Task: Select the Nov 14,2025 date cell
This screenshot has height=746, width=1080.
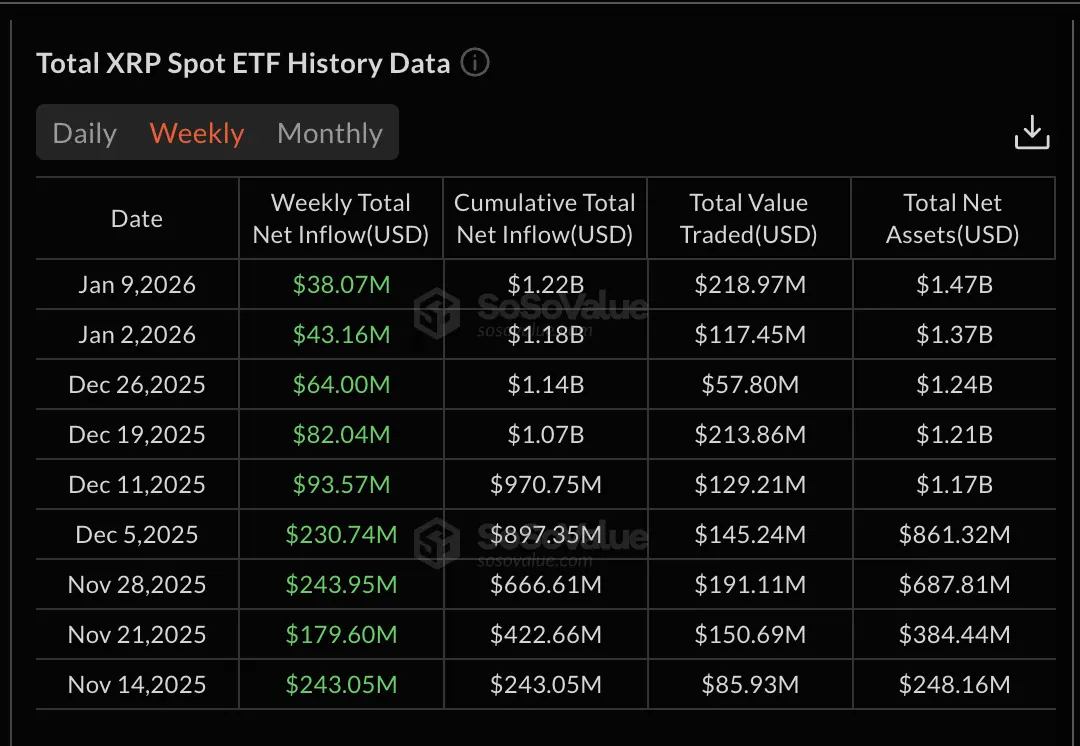Action: [136, 684]
